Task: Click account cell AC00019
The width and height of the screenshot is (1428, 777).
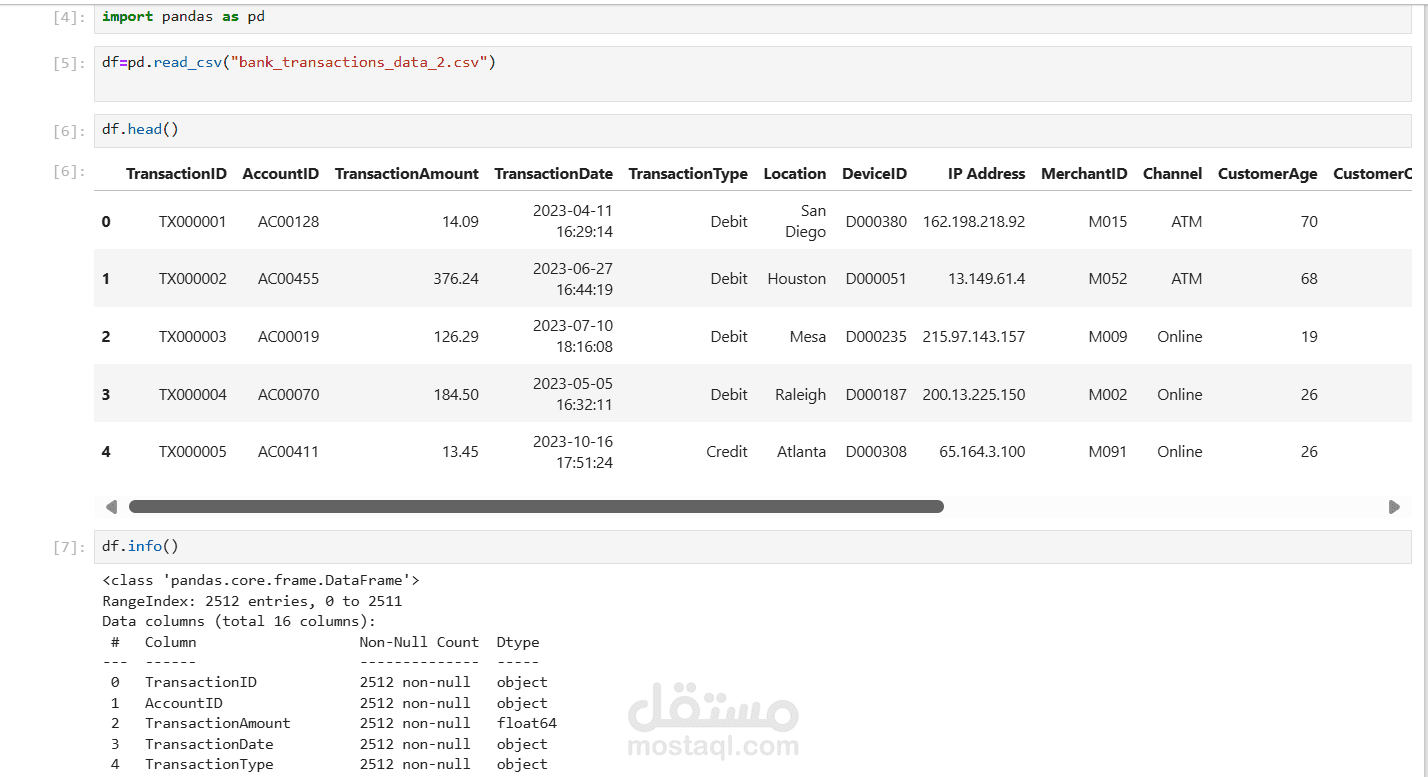Action: point(289,337)
